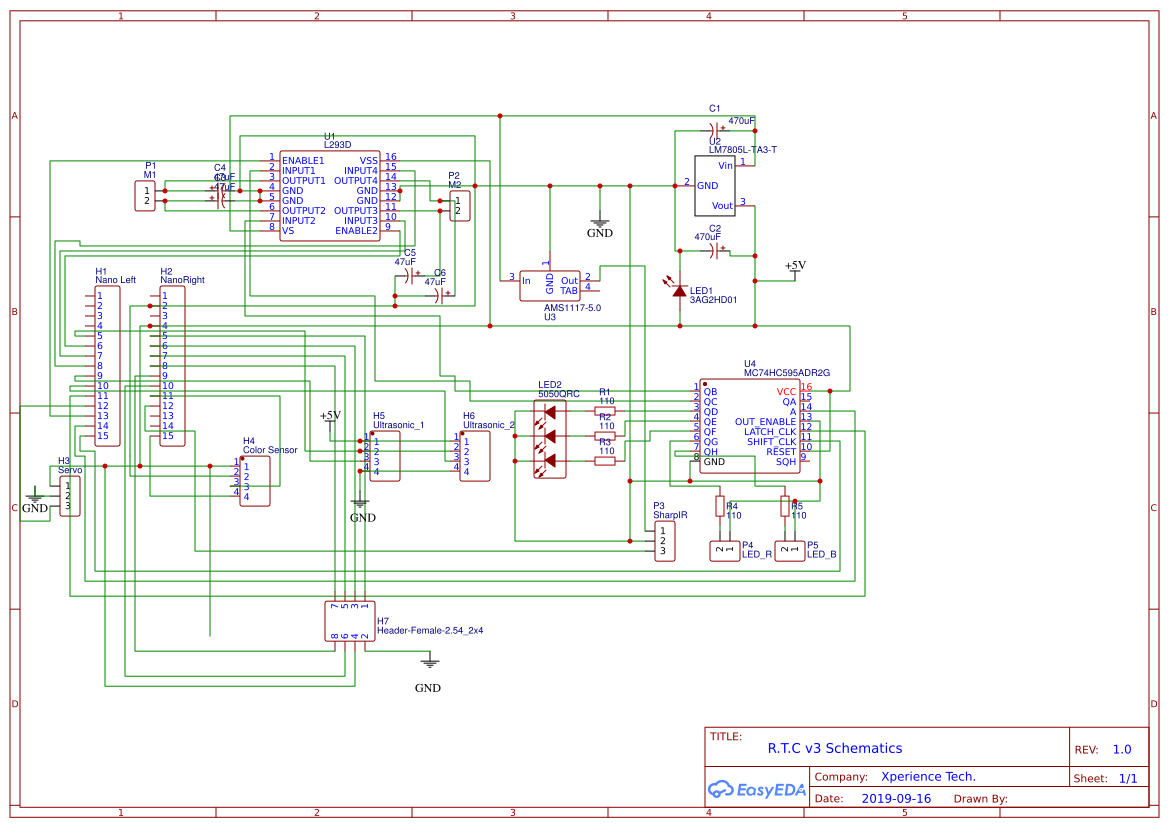Viewport: 1169px width, 828px height.
Task: Click the LM7805L-TA3-T part label
Action: (x=743, y=150)
